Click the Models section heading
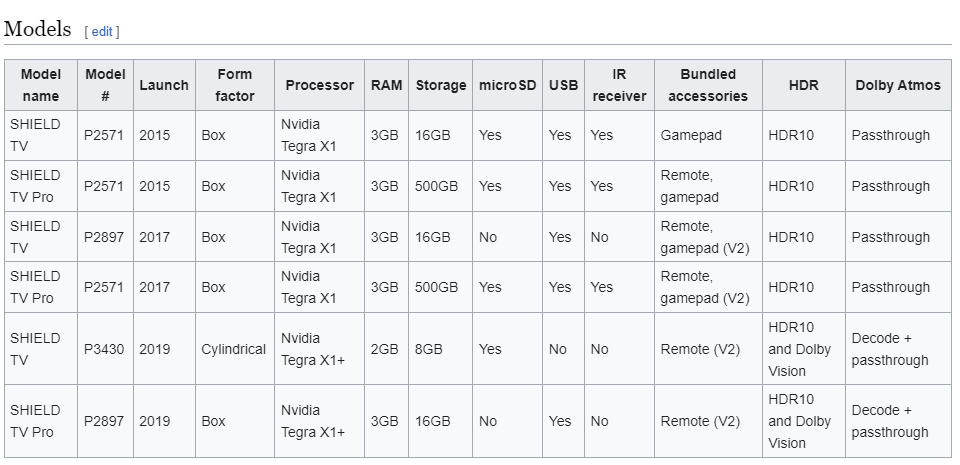The width and height of the screenshot is (960, 465). coord(38,29)
